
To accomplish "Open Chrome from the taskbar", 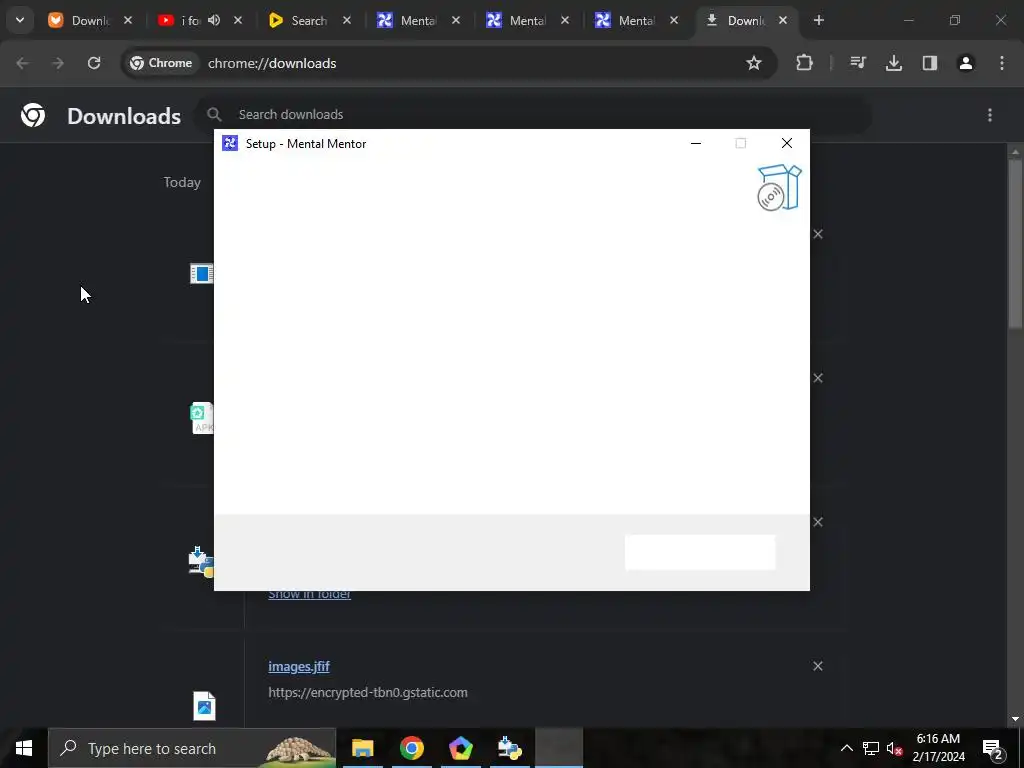I will click(x=411, y=748).
